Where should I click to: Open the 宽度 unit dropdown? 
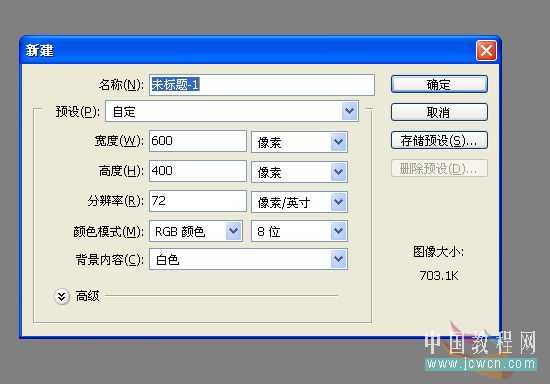pyautogui.click(x=299, y=142)
